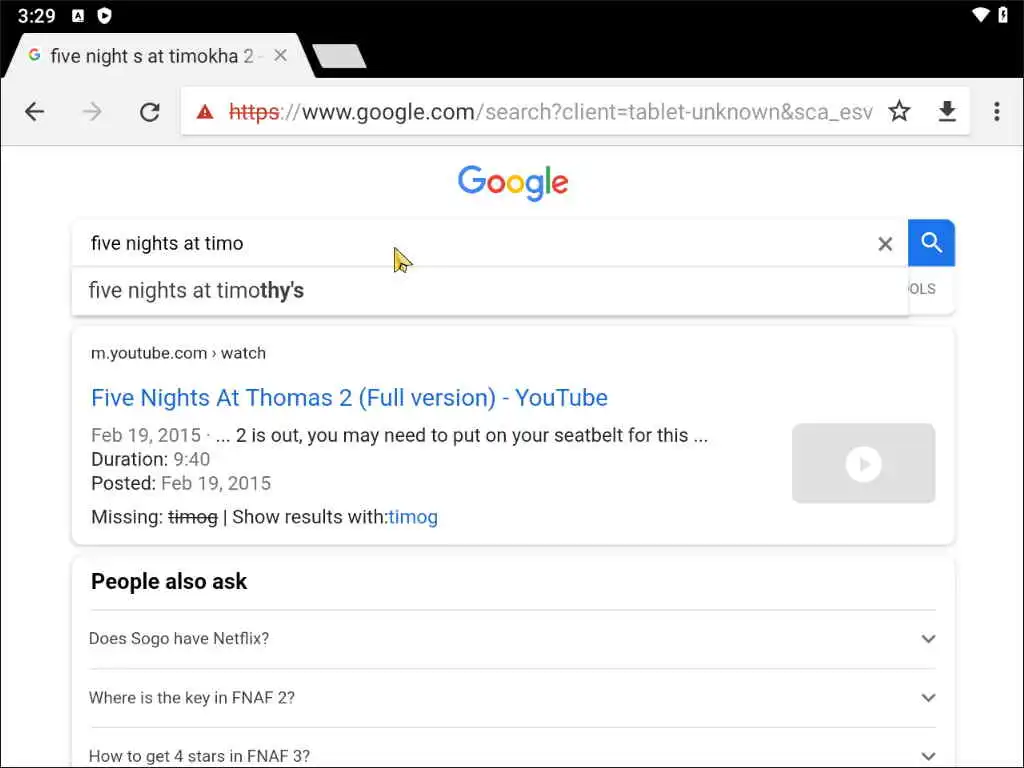Choose suggestion 'five nights at timothy's'
The height and width of the screenshot is (768, 1024).
pos(490,291)
